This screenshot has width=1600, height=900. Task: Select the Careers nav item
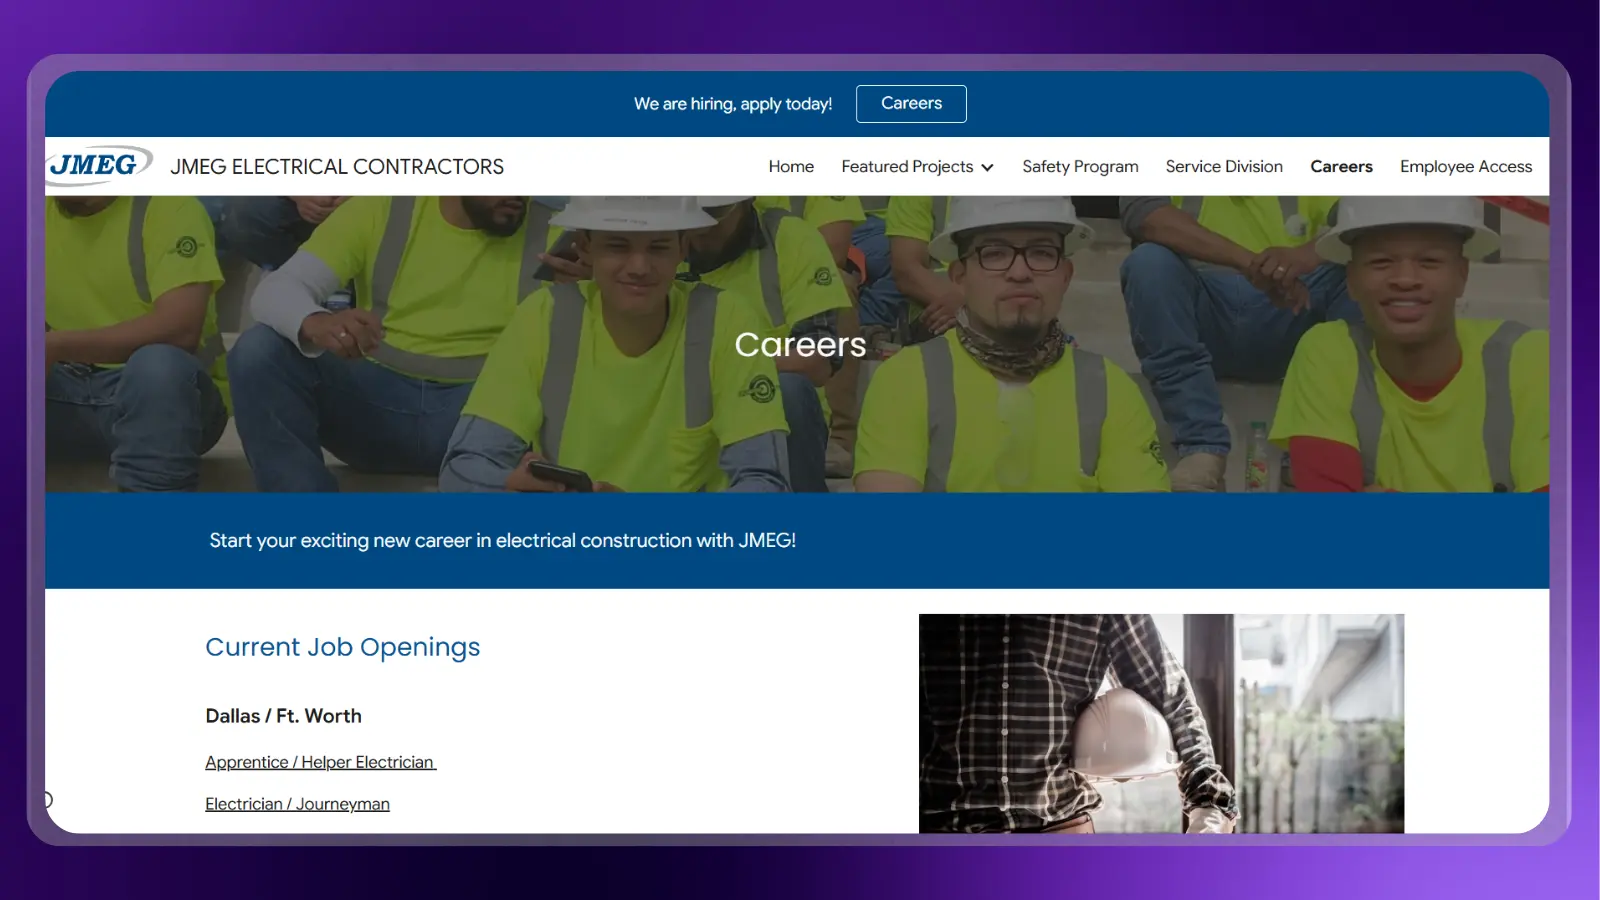[x=1341, y=167]
